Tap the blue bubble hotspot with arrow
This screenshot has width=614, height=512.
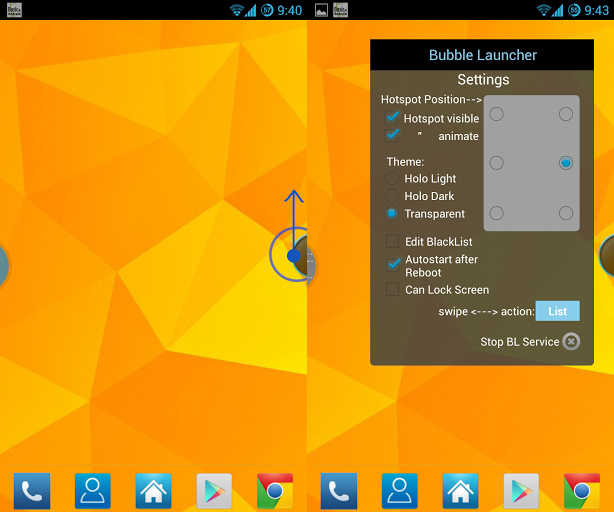pos(293,256)
